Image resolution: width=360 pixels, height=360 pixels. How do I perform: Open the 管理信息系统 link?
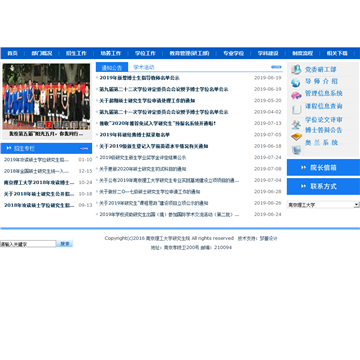[x=324, y=93]
